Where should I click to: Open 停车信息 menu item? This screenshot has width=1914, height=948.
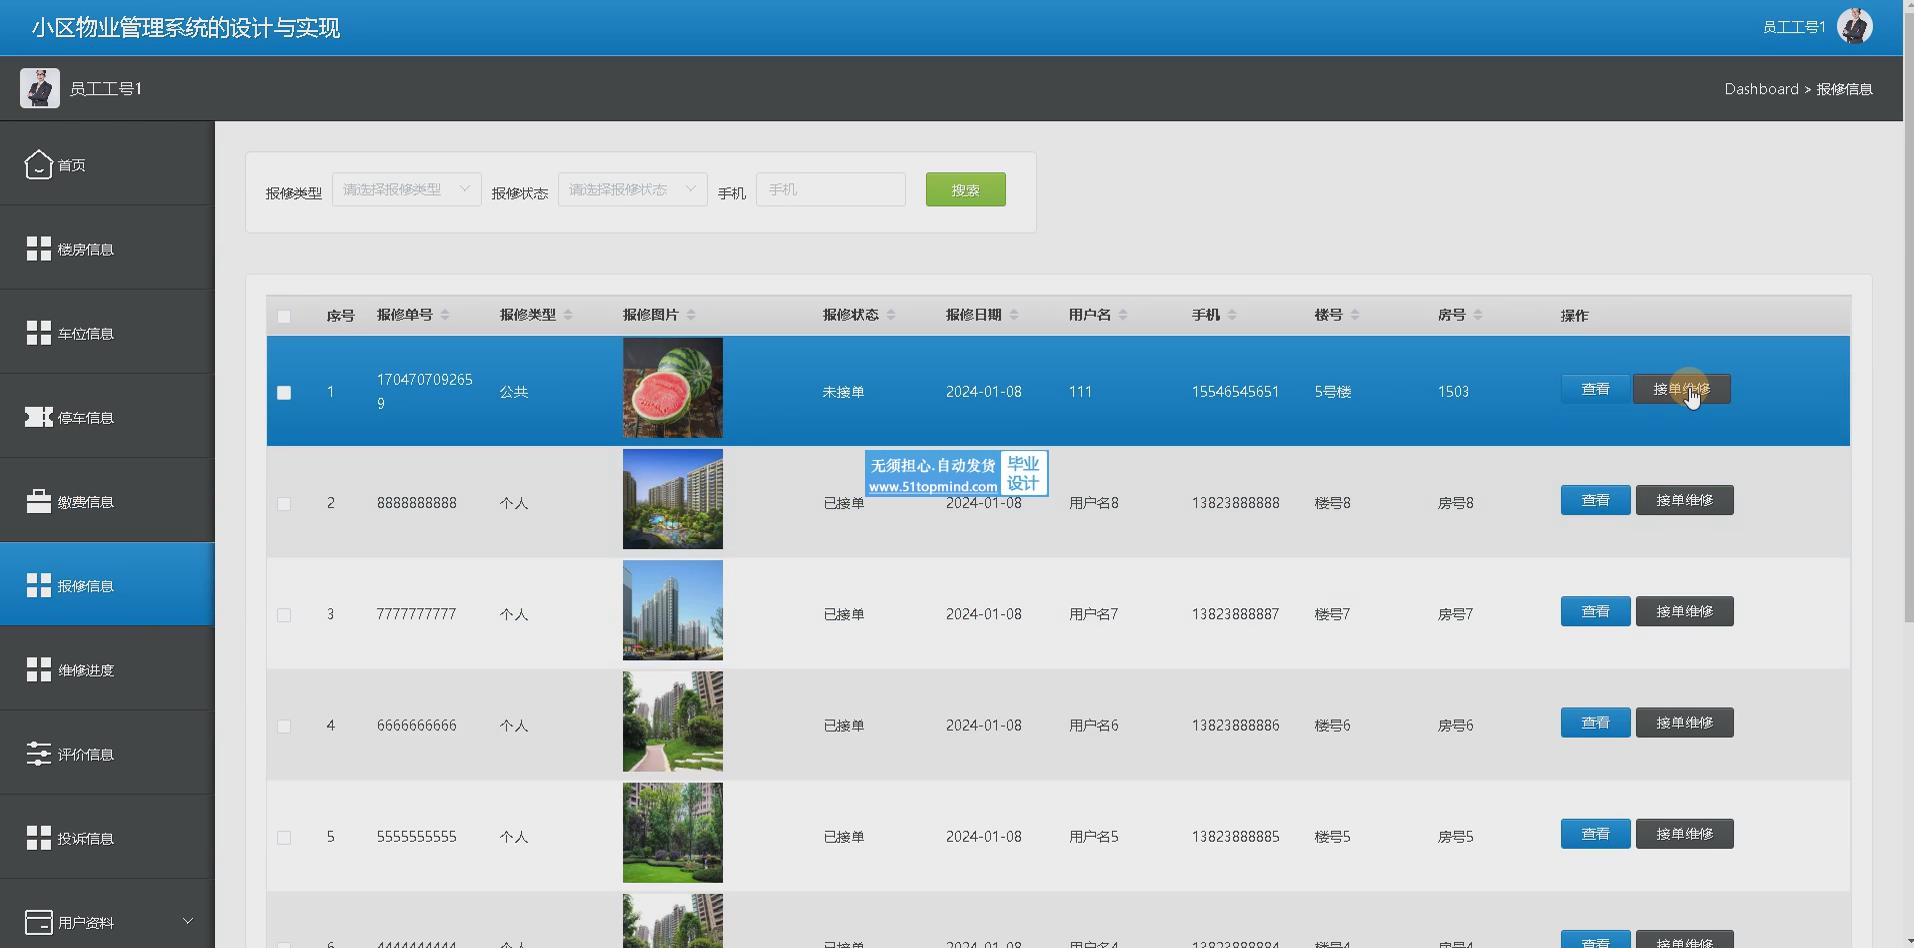coord(107,417)
